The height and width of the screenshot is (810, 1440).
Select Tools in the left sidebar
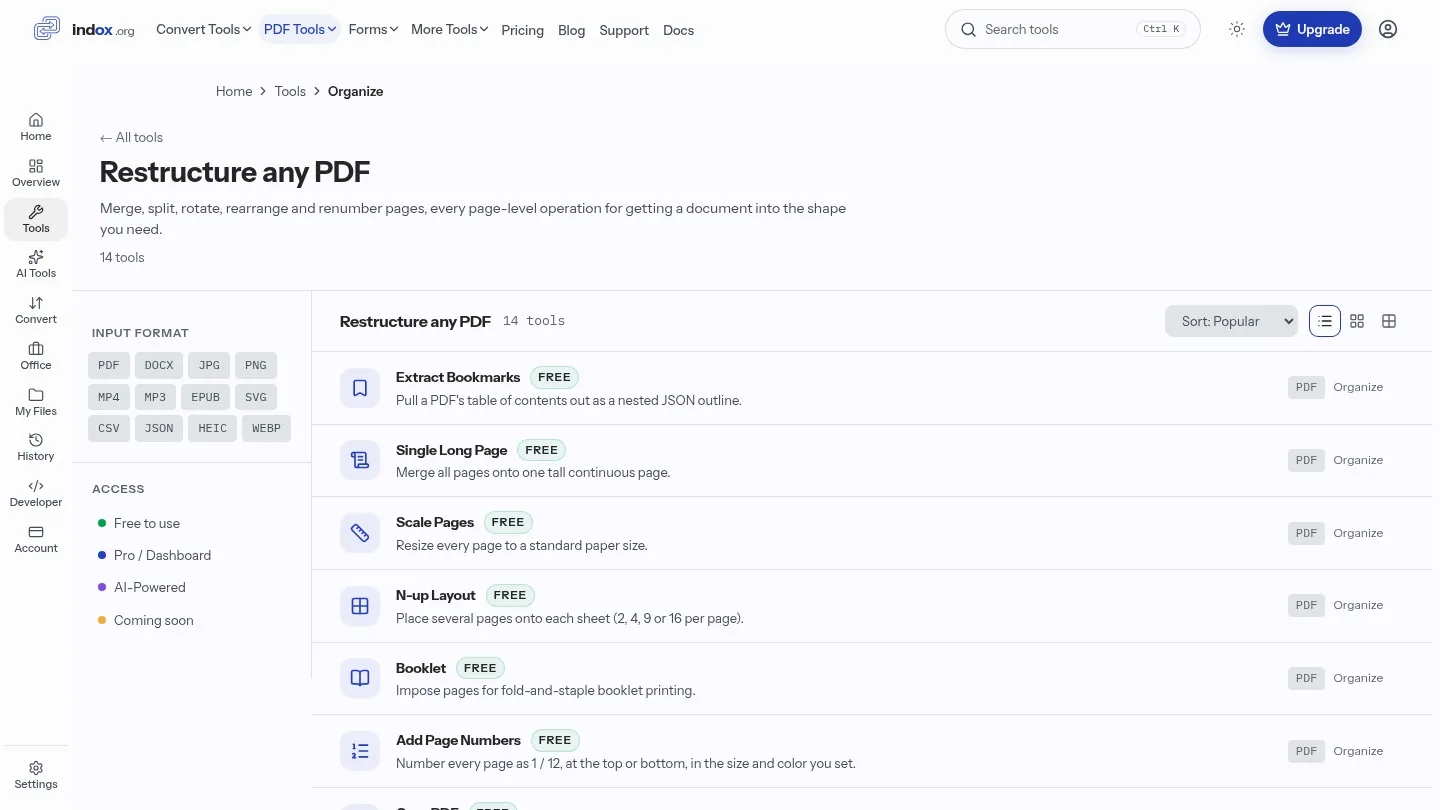(36, 219)
